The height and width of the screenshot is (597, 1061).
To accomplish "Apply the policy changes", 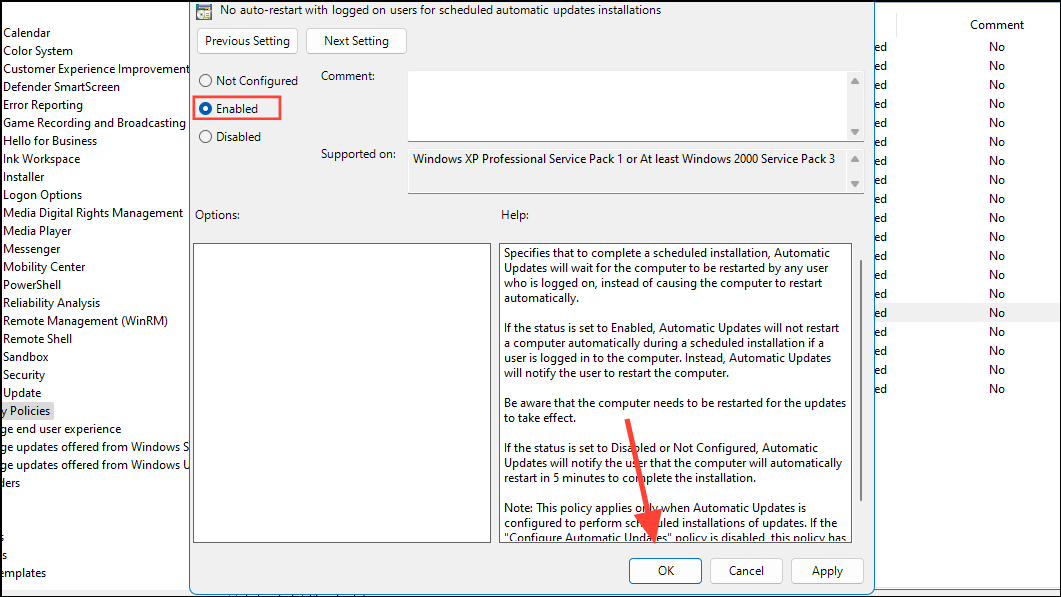I will [x=827, y=570].
